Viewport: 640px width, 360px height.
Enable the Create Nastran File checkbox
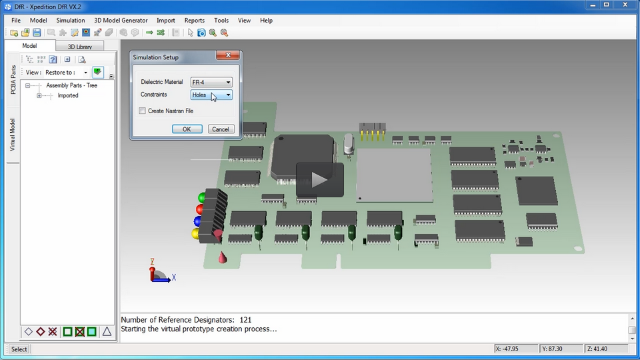point(142,111)
